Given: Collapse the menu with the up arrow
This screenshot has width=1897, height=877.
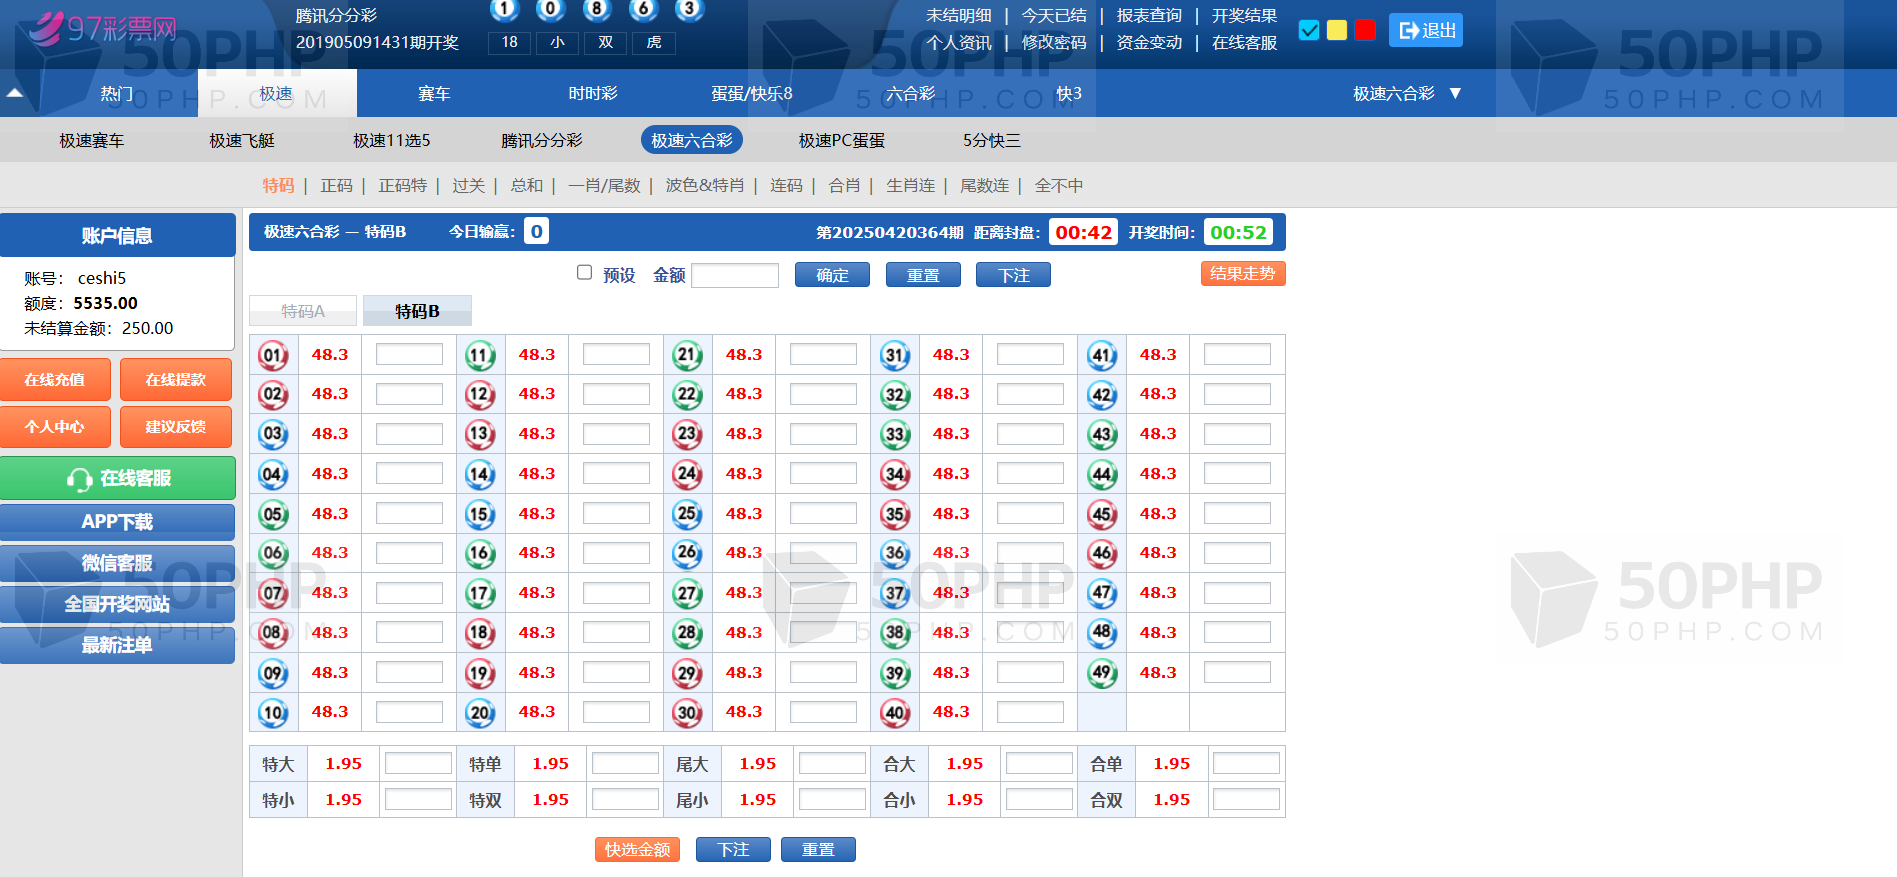Looking at the screenshot, I should [x=15, y=93].
